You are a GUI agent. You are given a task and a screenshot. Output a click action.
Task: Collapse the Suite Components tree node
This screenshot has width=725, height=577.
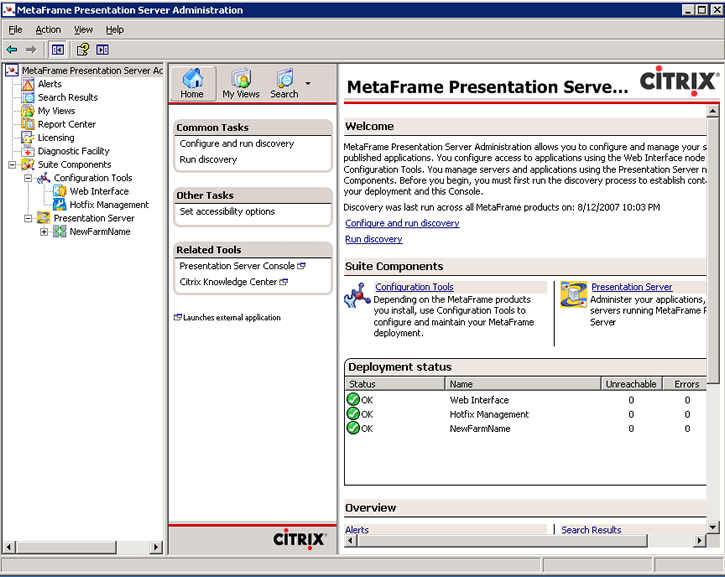pyautogui.click(x=12, y=165)
